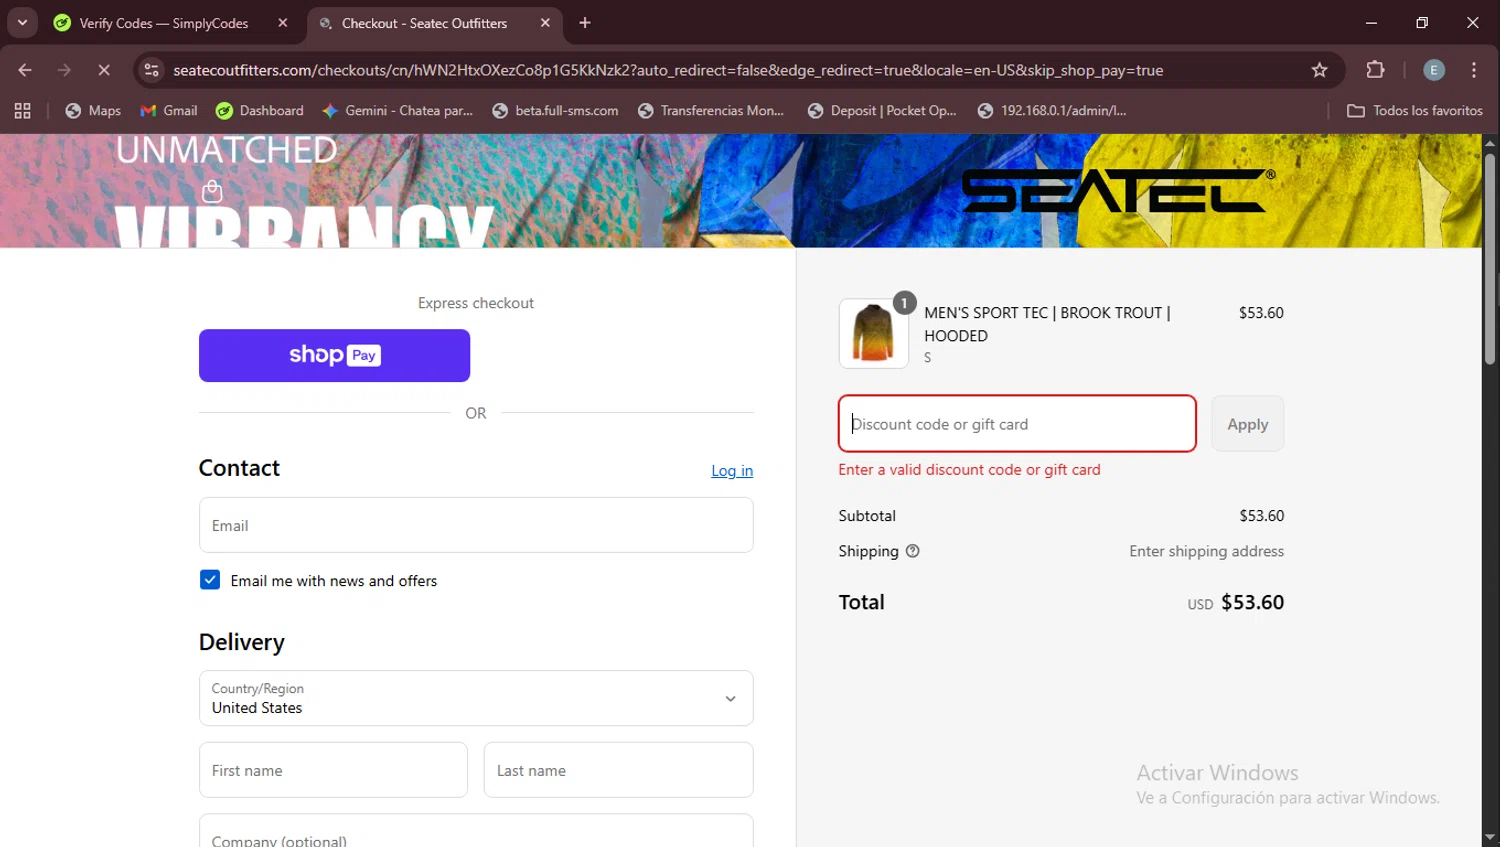Screen dimensions: 1500x847
Task: Bookmark this page with the star icon
Action: pos(1319,70)
